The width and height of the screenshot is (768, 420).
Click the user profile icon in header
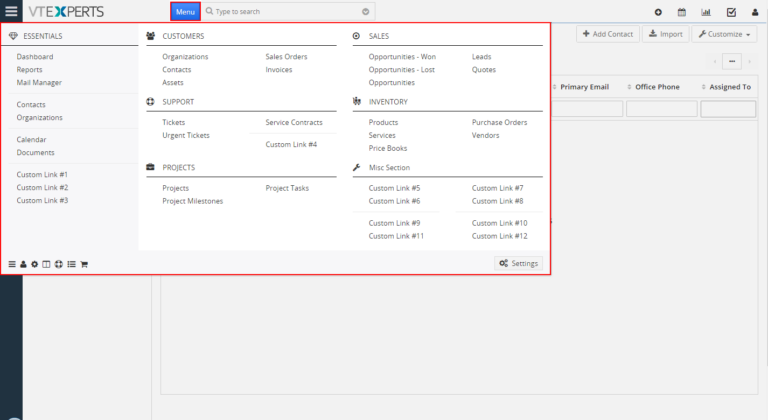pos(756,12)
